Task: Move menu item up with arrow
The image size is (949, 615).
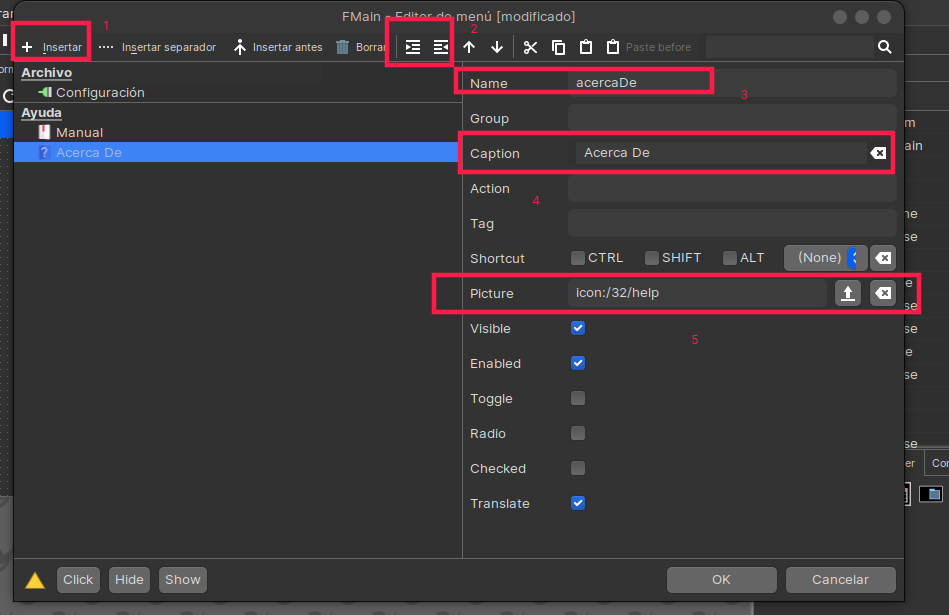Action: coord(469,47)
